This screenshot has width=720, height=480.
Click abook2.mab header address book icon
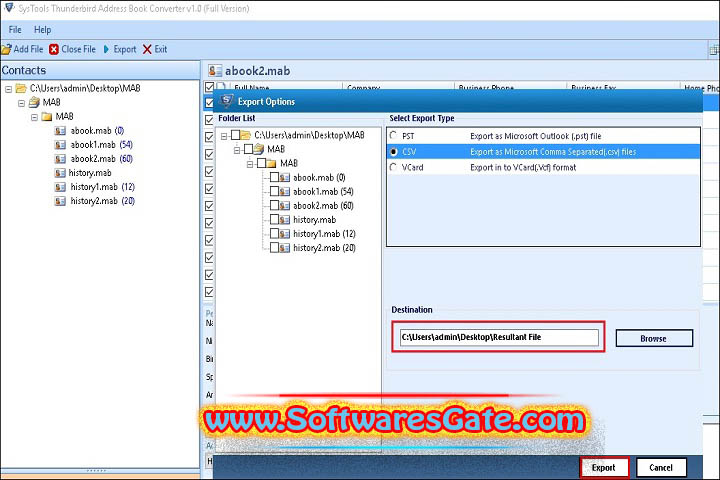point(214,71)
